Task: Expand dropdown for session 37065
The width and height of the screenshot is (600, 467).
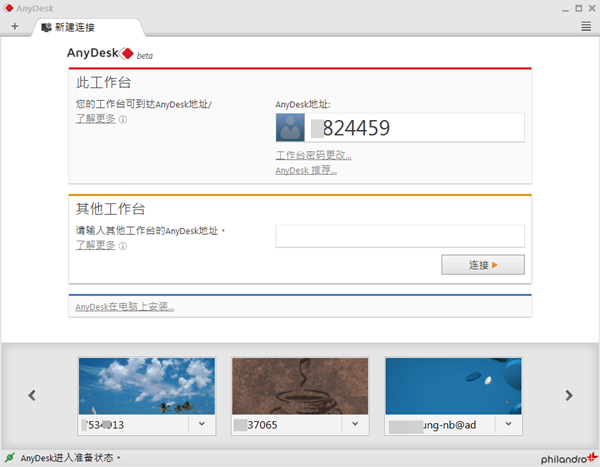Action: point(355,424)
